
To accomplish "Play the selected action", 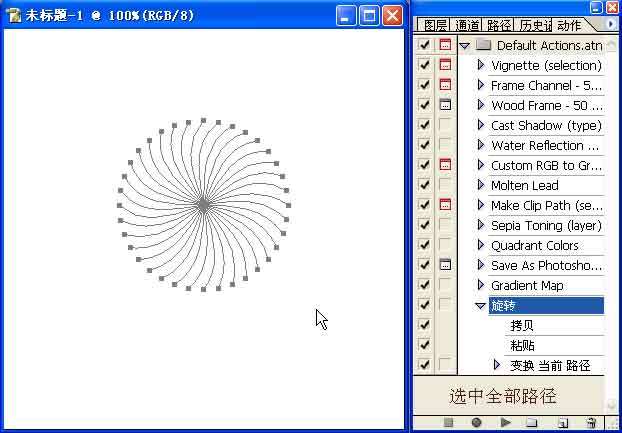I will tap(505, 423).
